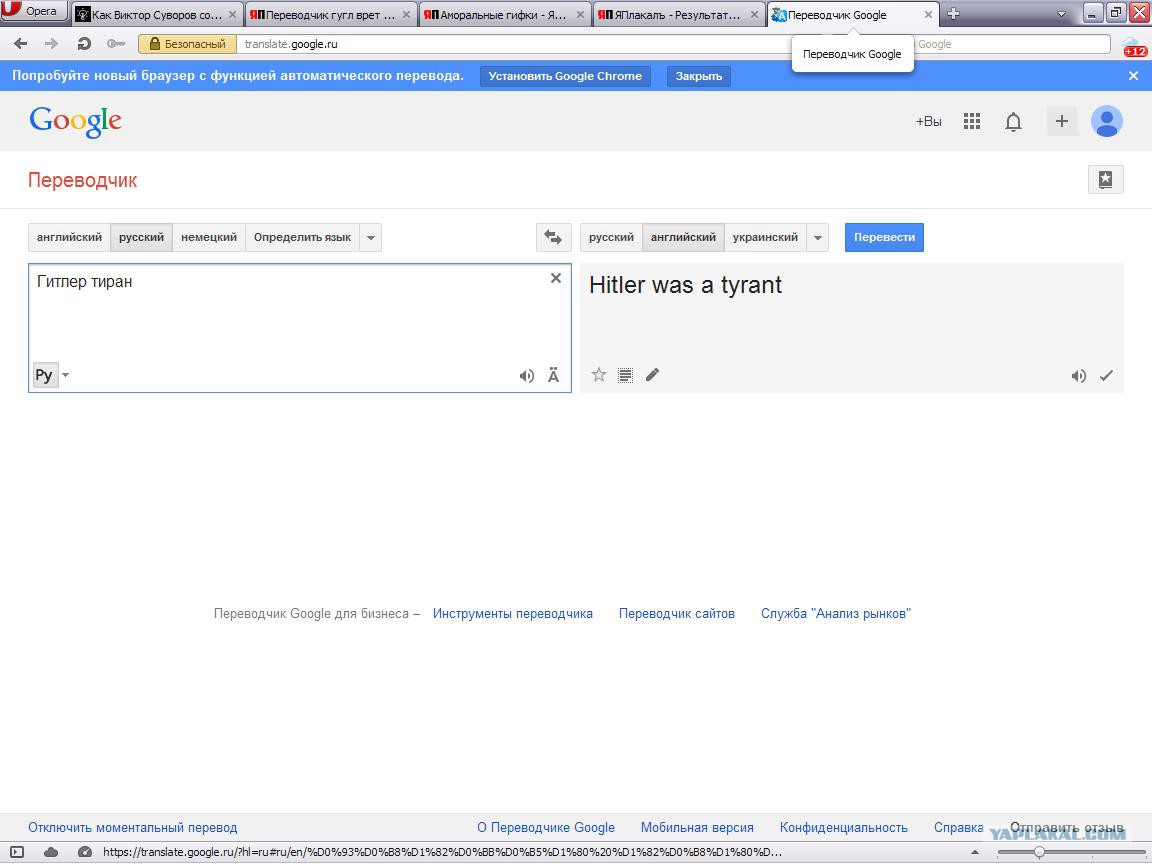Click Отключить моментальный перевод
Screen dimensions: 1152x864
click(132, 827)
